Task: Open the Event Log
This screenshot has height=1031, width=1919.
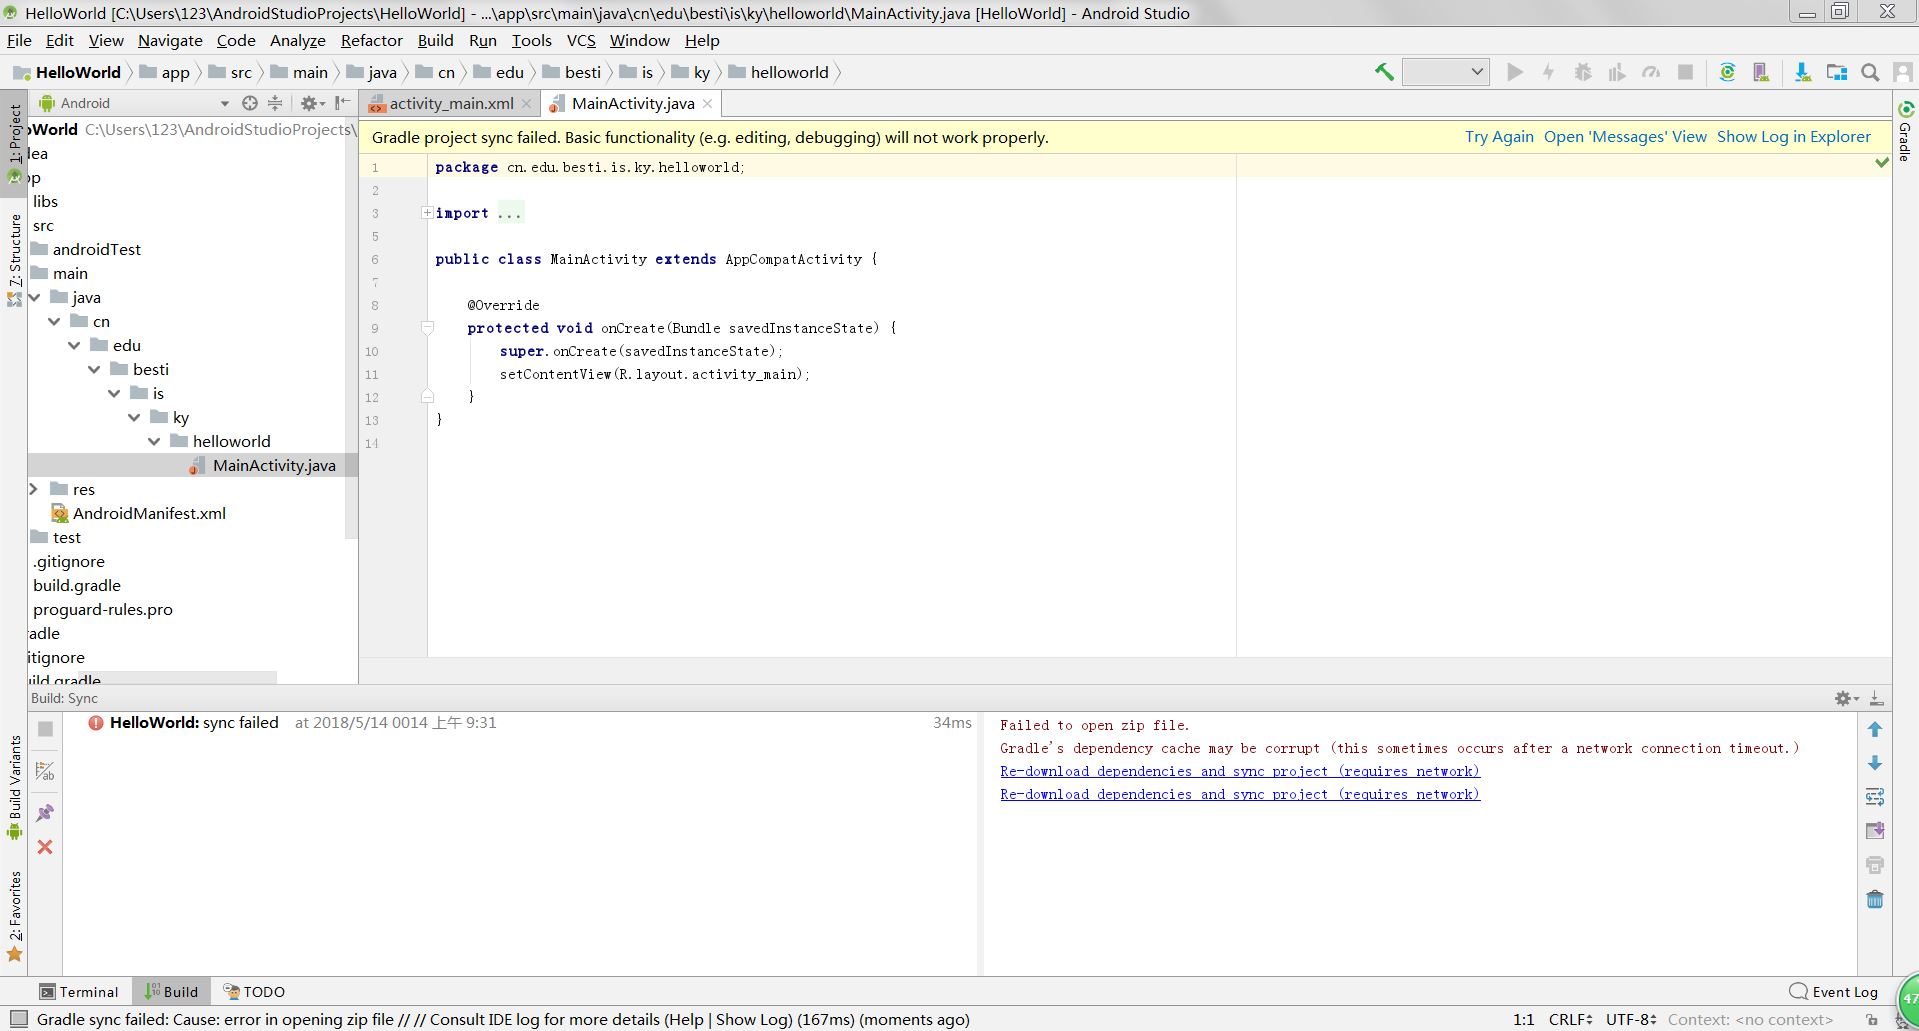Action: point(1834,992)
